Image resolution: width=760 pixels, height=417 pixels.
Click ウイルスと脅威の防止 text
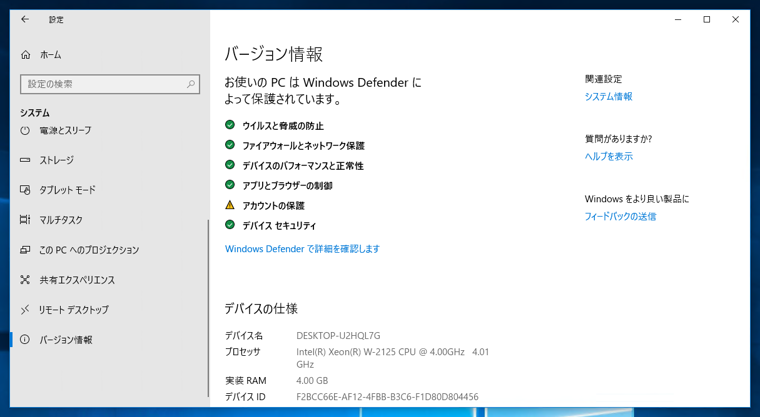[x=283, y=126]
